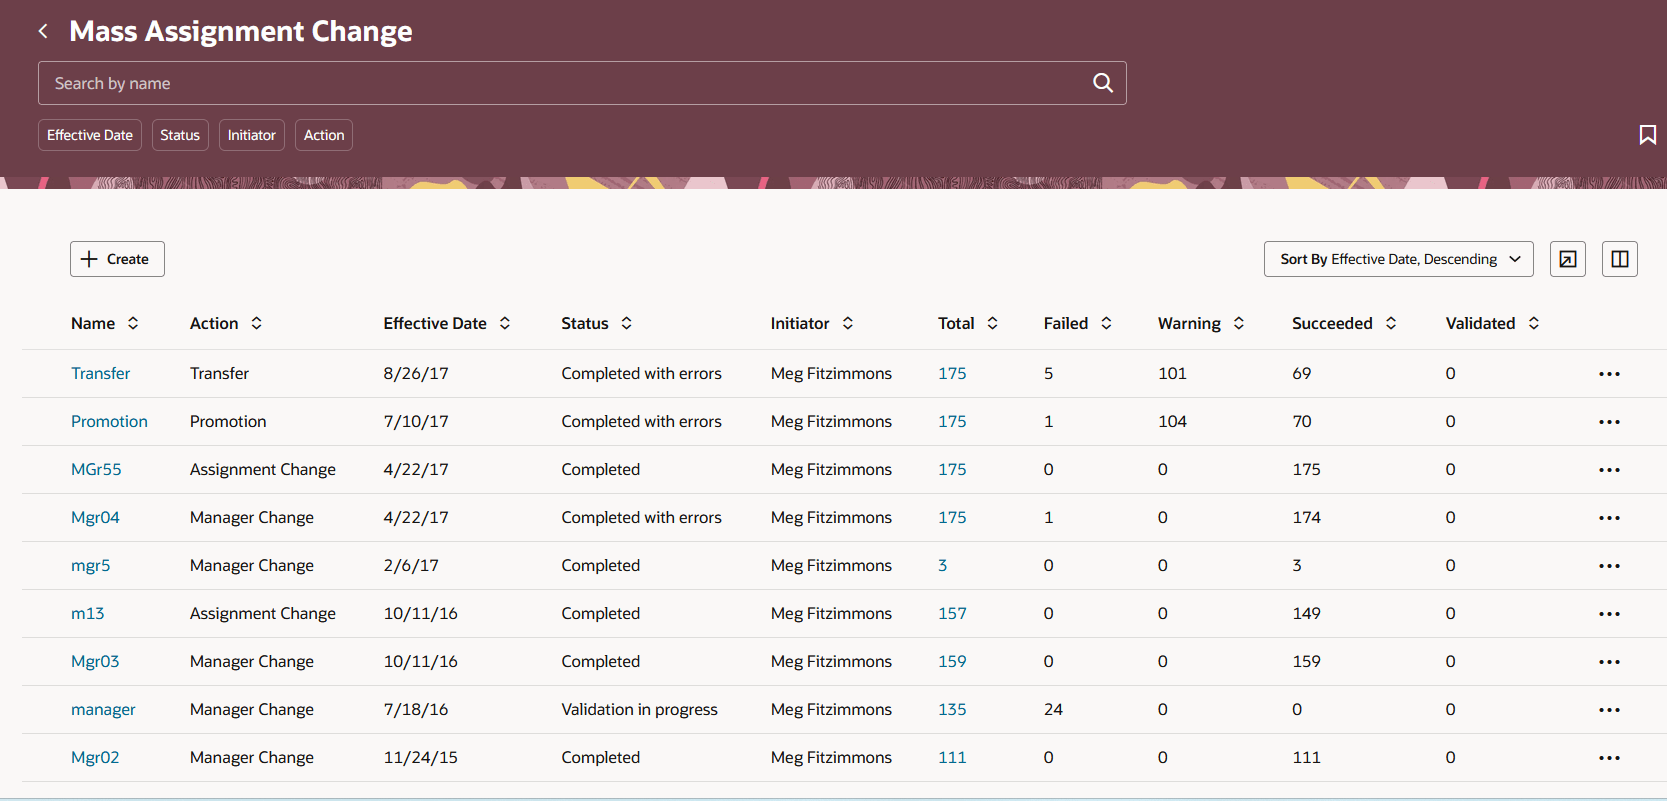Click total 157 in m13 row

point(952,613)
